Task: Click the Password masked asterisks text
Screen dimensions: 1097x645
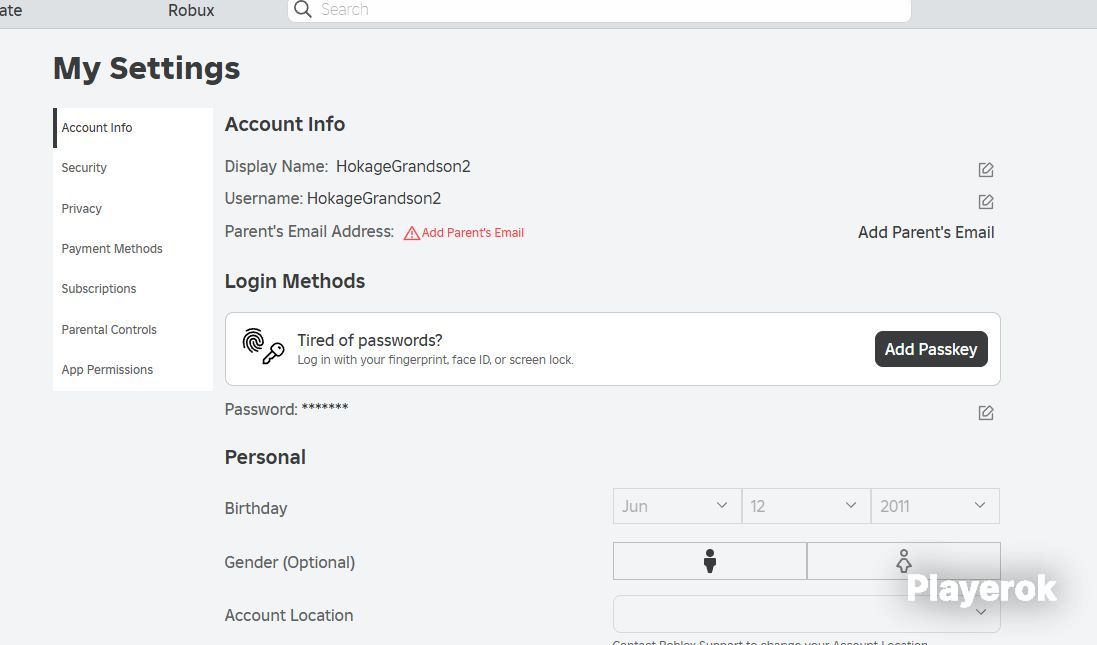Action: [325, 408]
